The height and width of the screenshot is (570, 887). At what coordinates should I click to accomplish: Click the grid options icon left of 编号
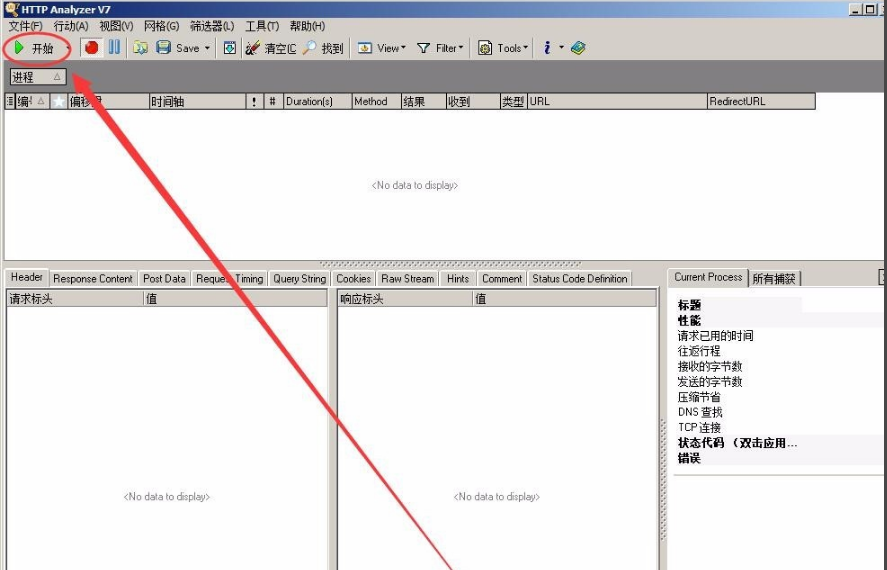point(10,101)
